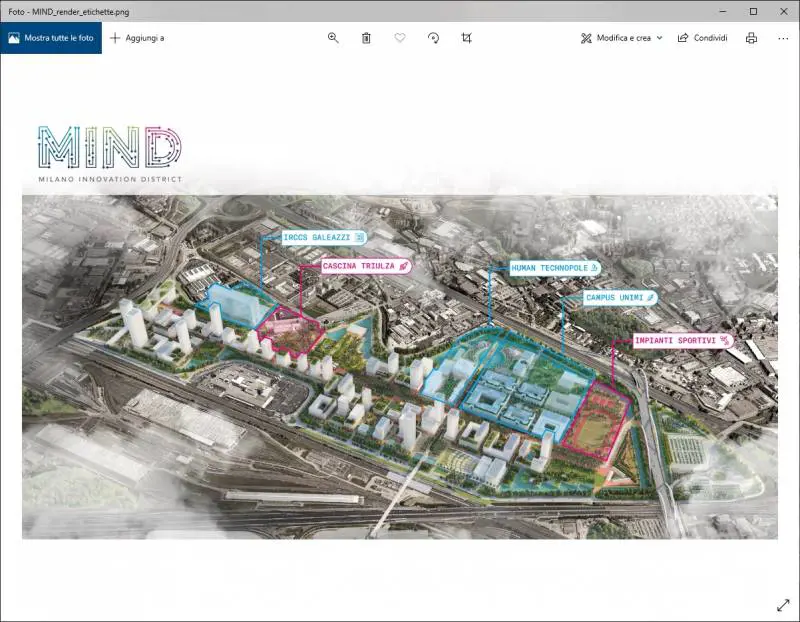Click the 'Aggiungi a' button

coord(137,38)
